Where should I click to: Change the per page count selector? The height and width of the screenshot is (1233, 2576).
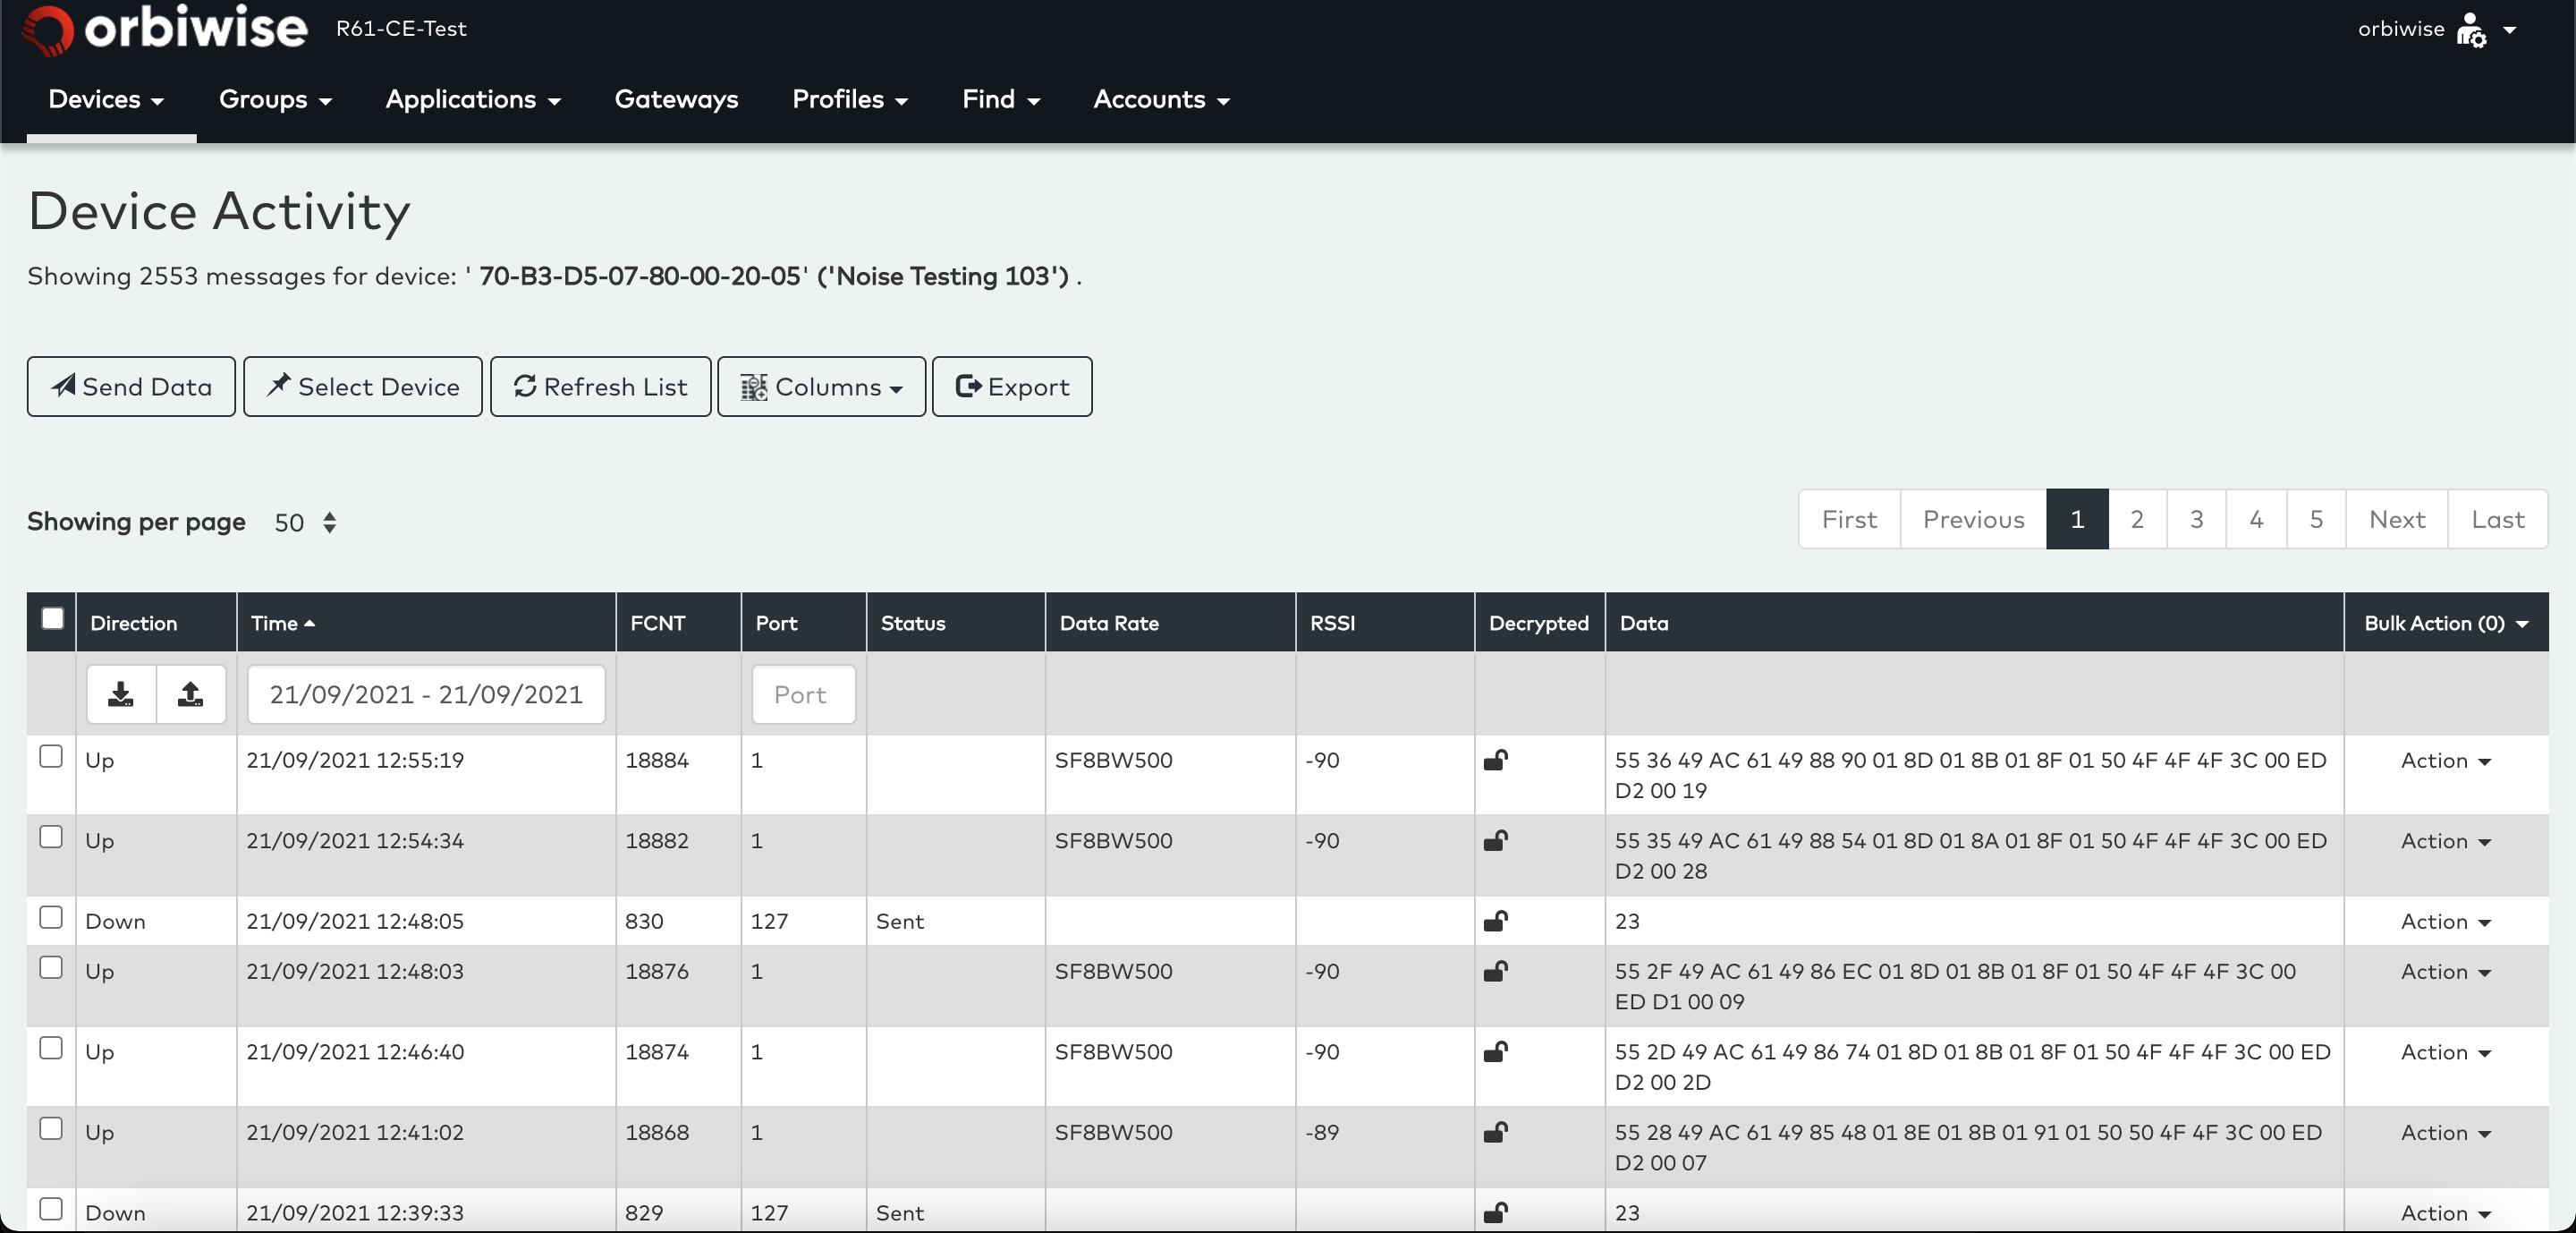point(306,522)
